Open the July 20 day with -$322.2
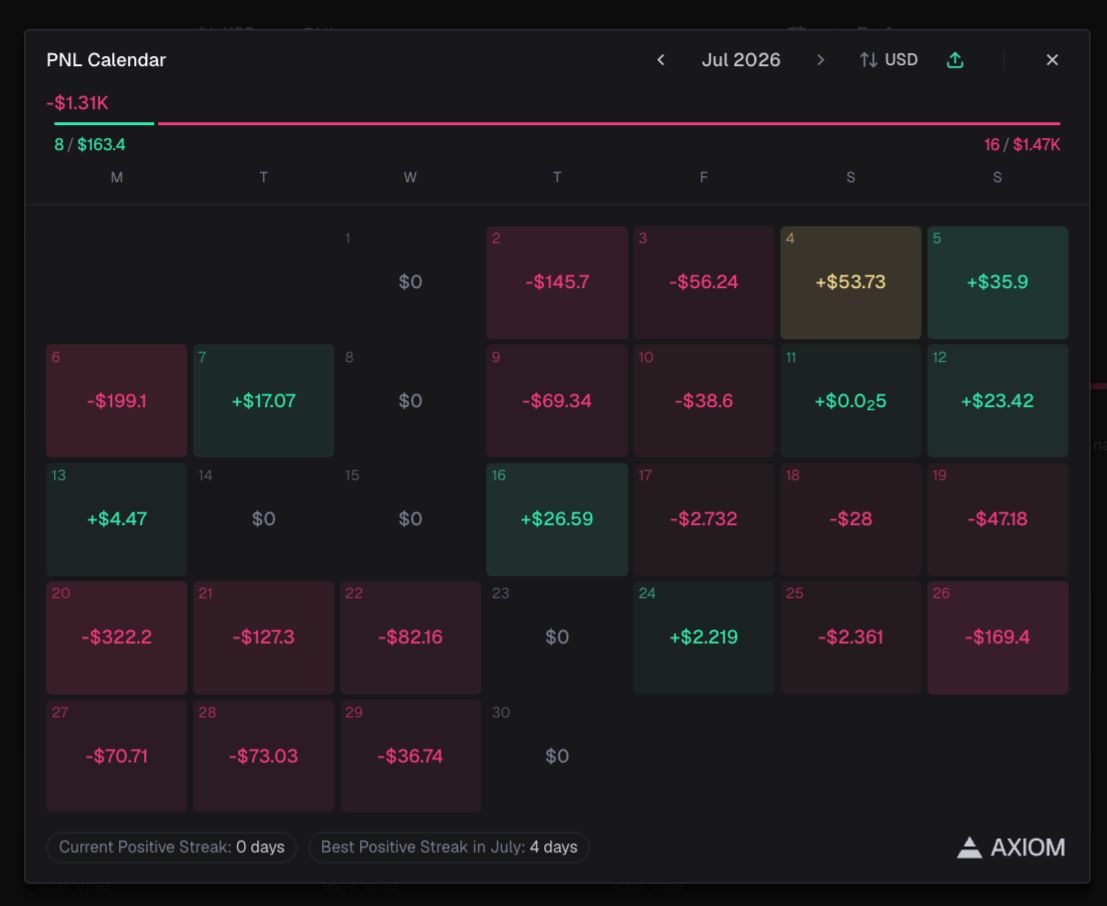Viewport: 1107px width, 906px height. point(116,638)
